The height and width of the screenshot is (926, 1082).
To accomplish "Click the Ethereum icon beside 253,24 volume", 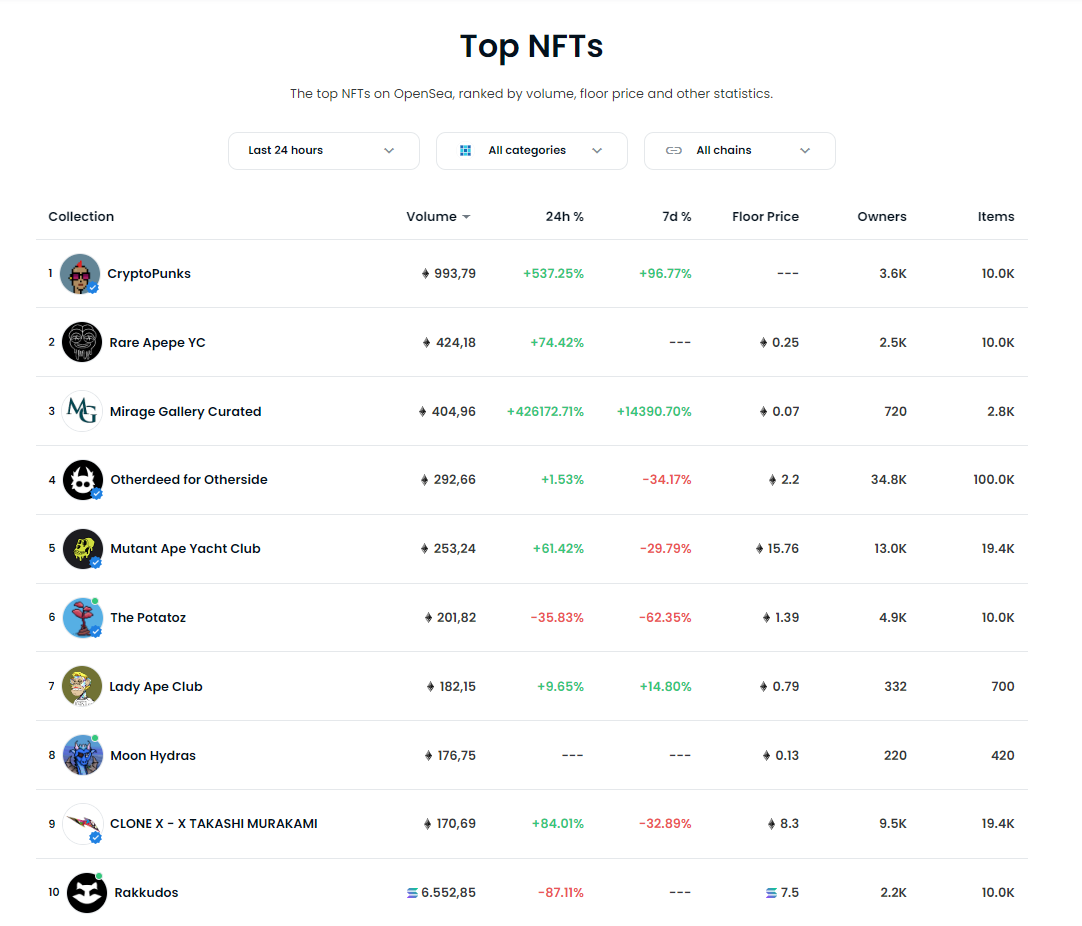I will (424, 549).
